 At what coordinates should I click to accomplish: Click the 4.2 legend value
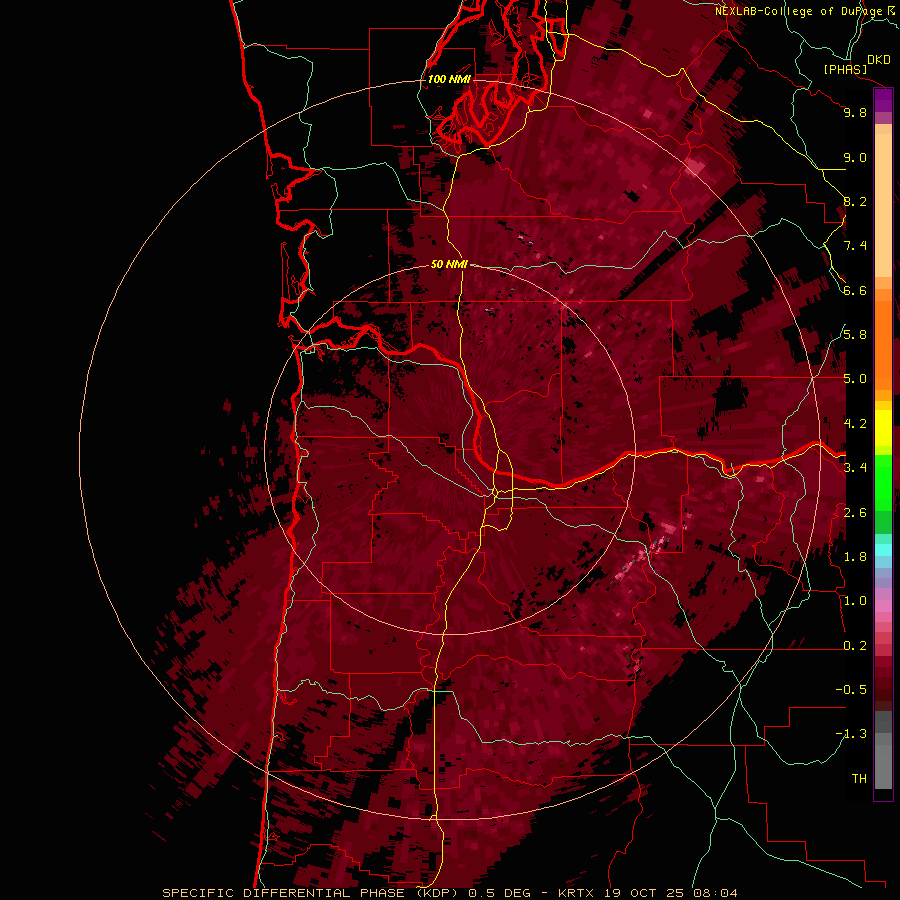pyautogui.click(x=855, y=424)
